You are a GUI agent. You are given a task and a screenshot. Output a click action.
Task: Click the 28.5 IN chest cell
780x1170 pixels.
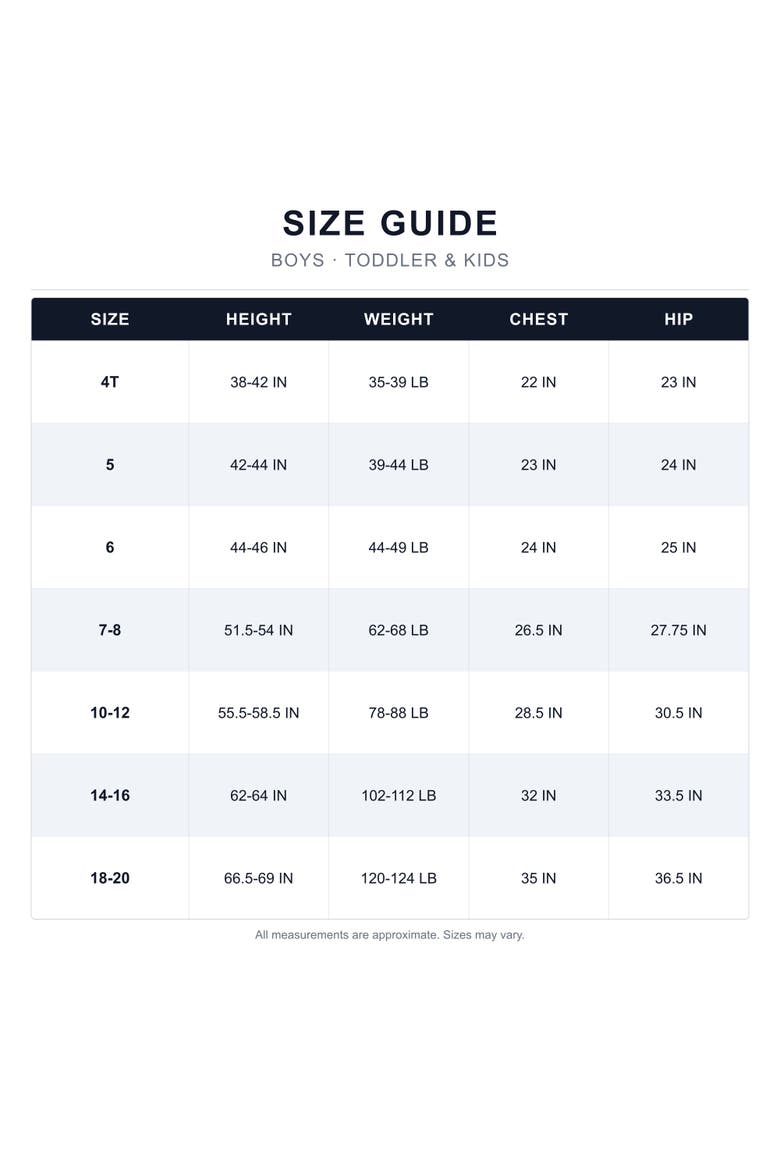click(x=538, y=713)
